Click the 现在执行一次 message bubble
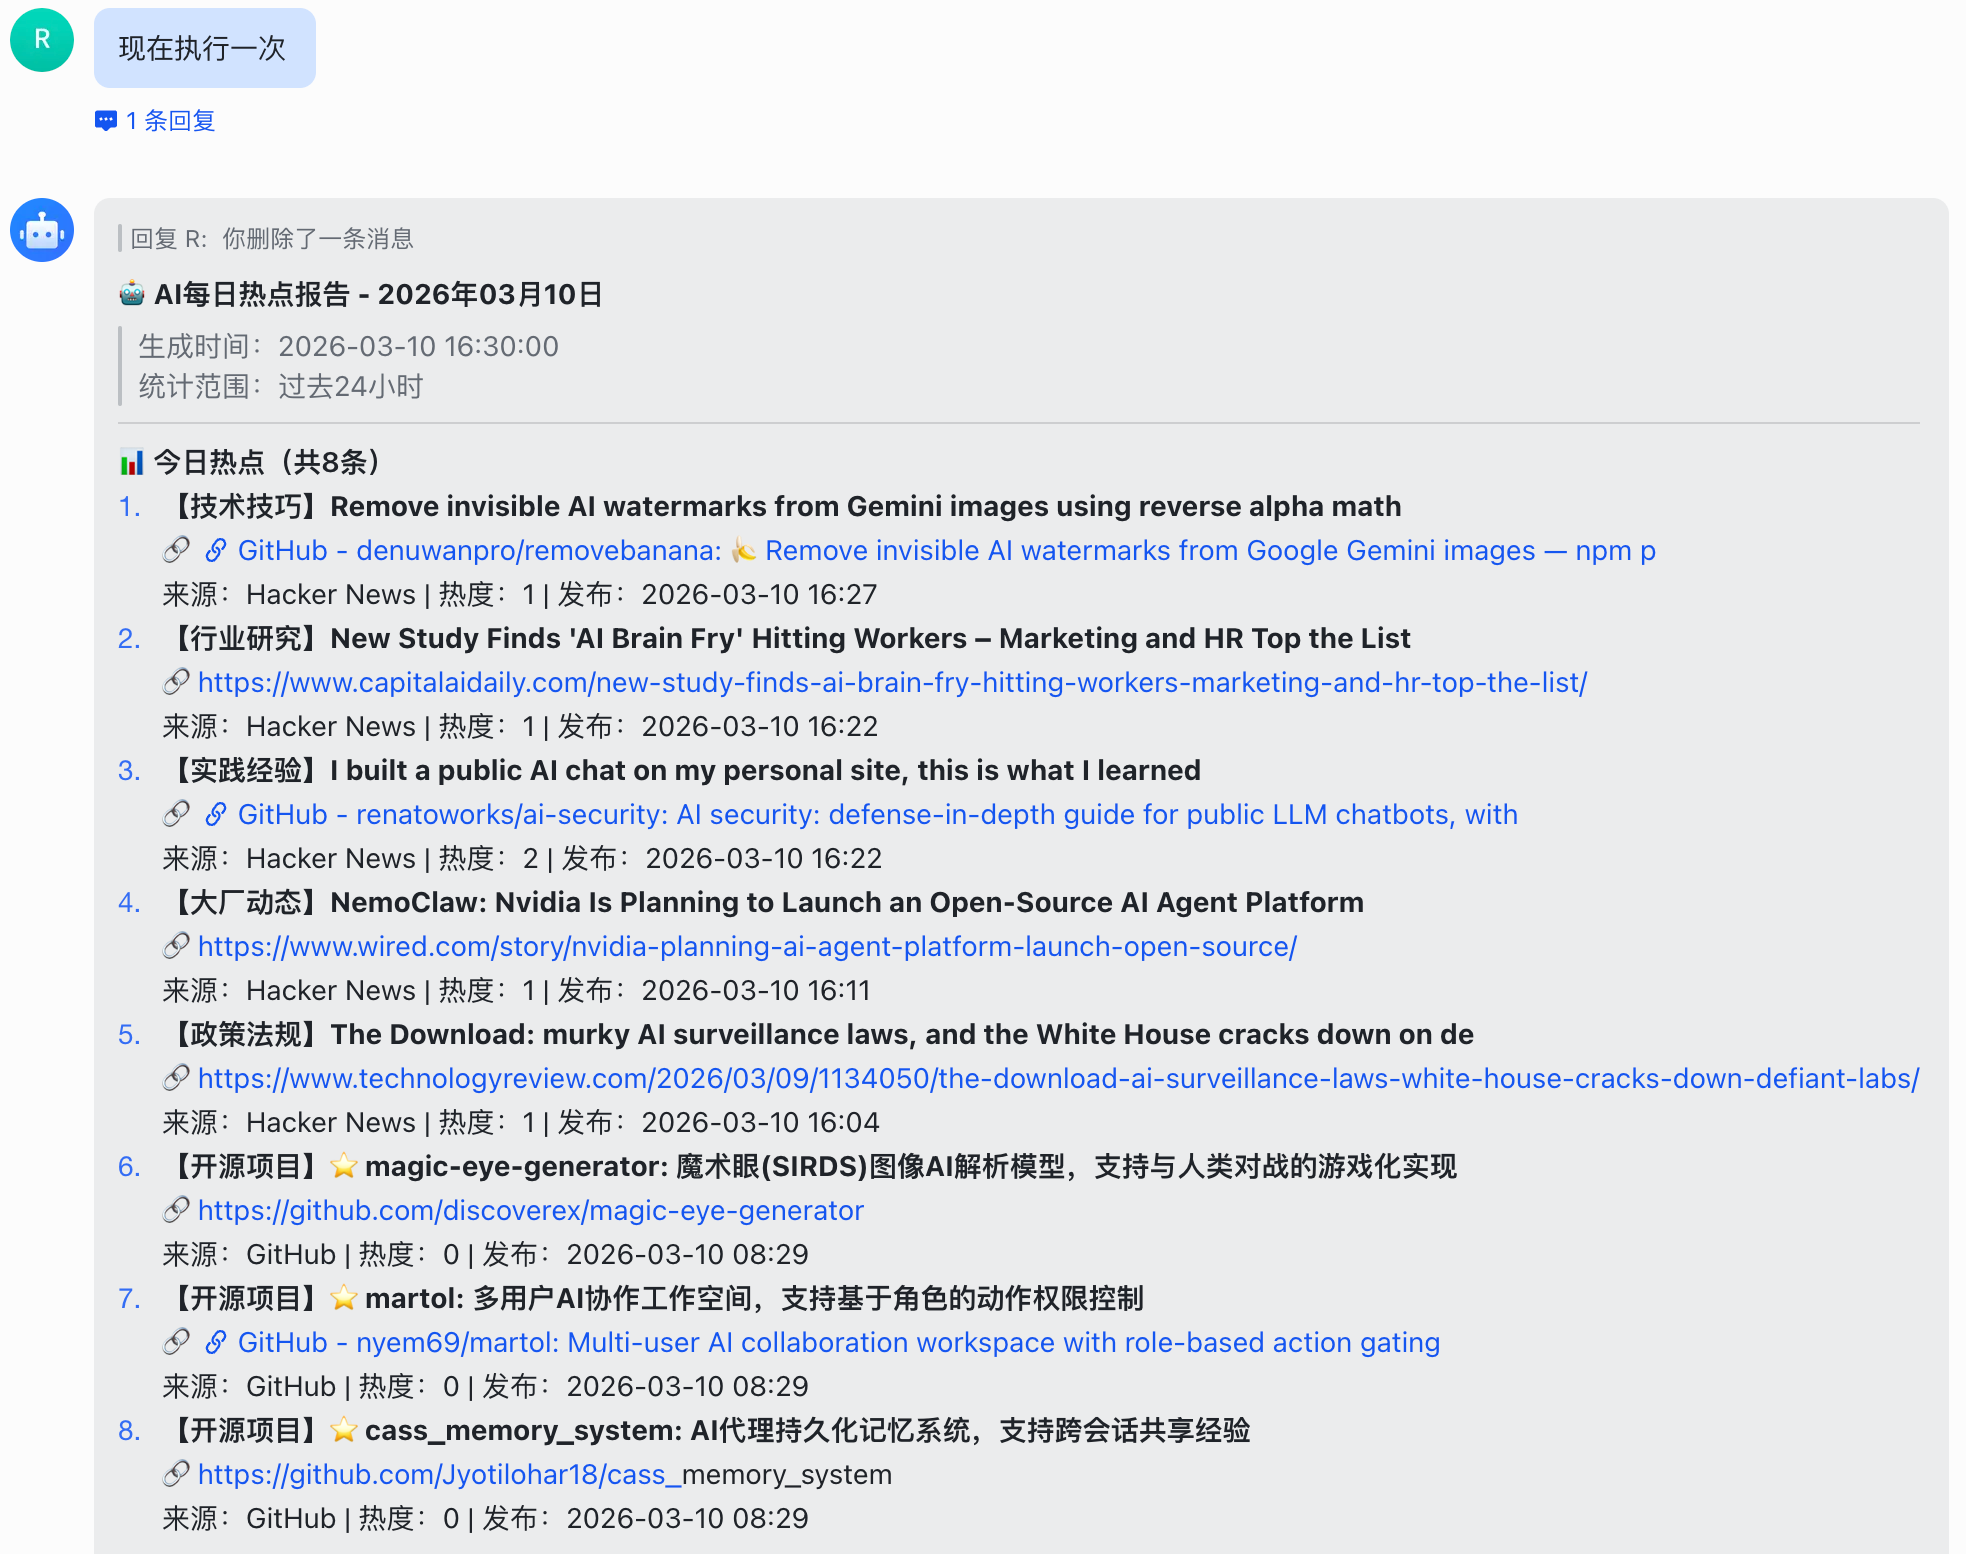 point(204,48)
